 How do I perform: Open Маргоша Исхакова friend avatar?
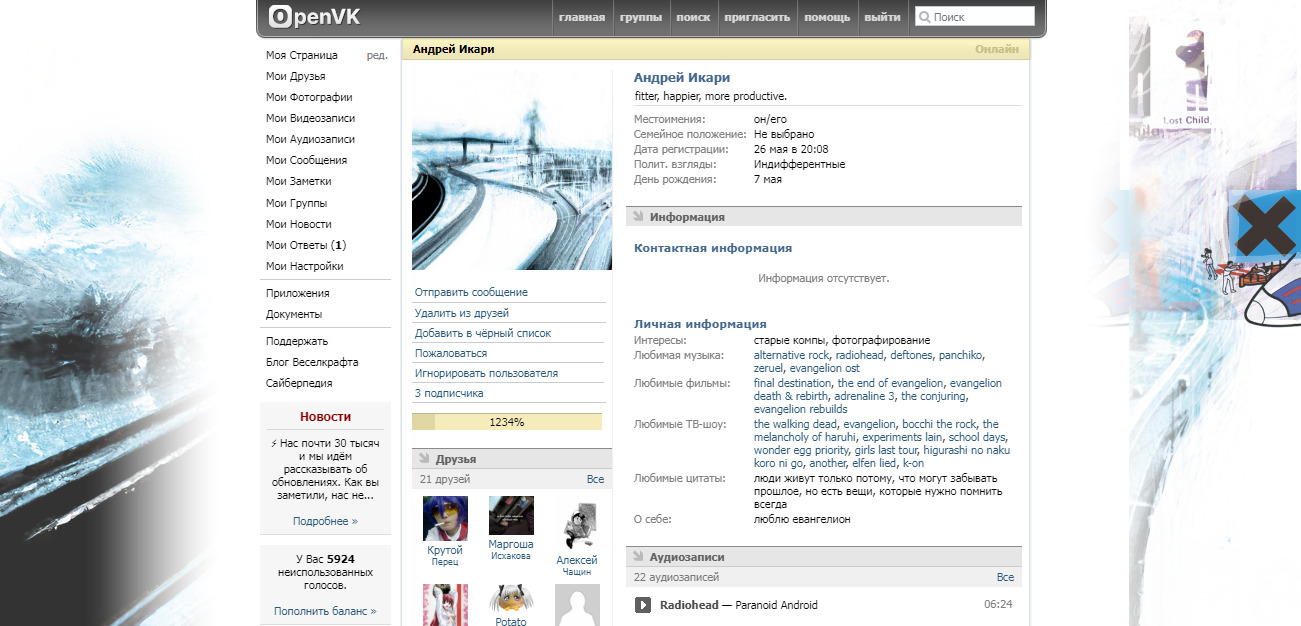[x=511, y=515]
